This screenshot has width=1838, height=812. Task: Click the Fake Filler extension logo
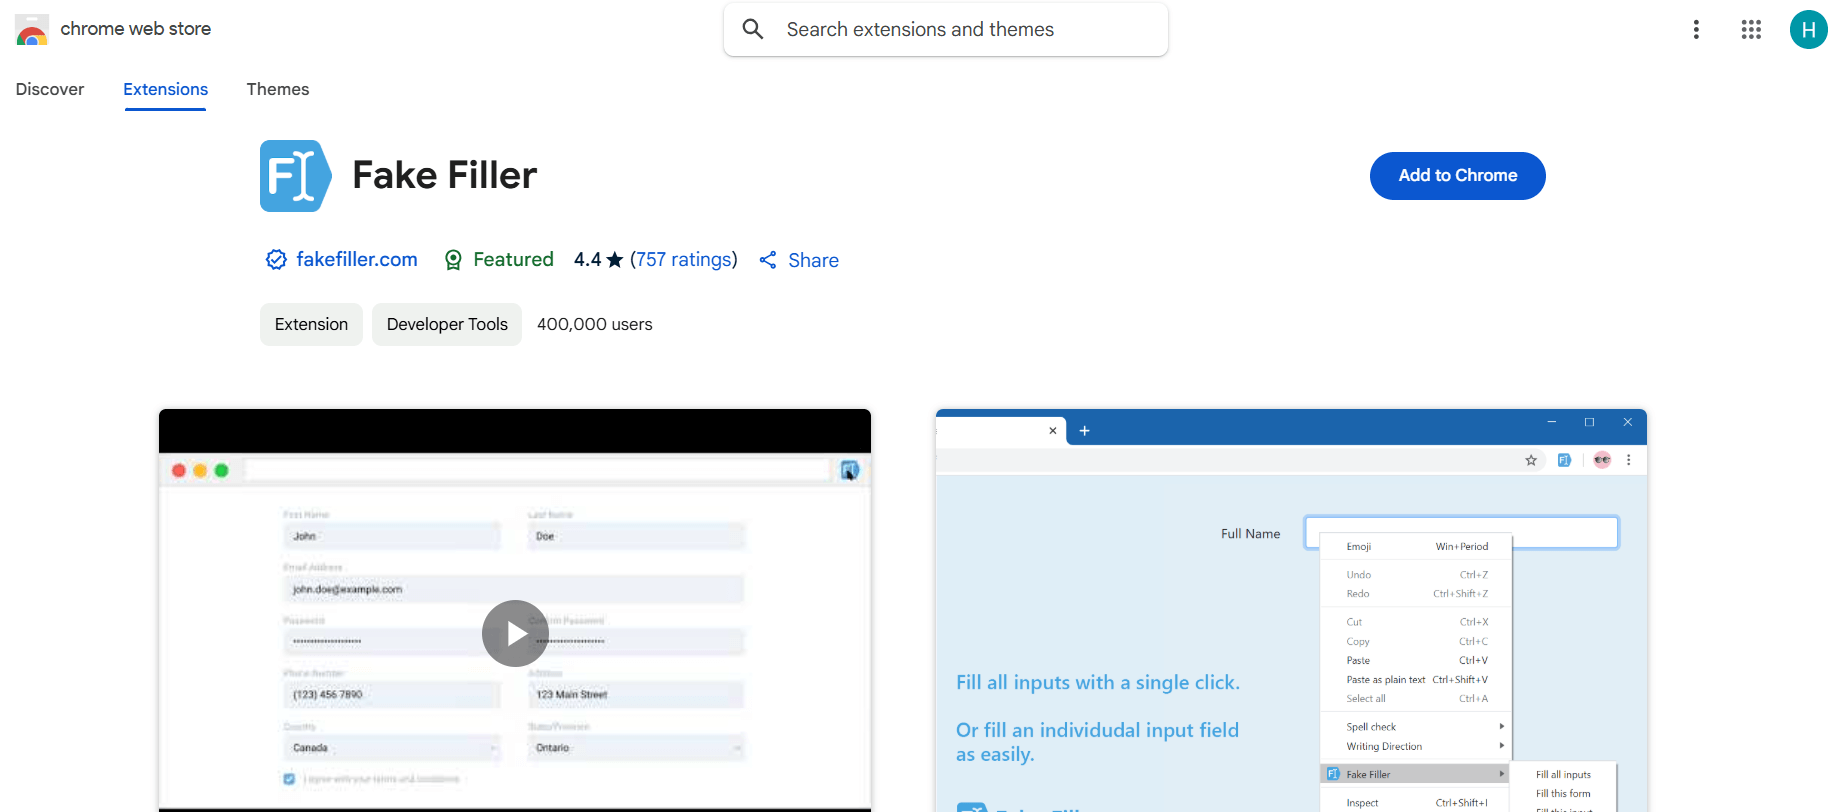(x=295, y=176)
